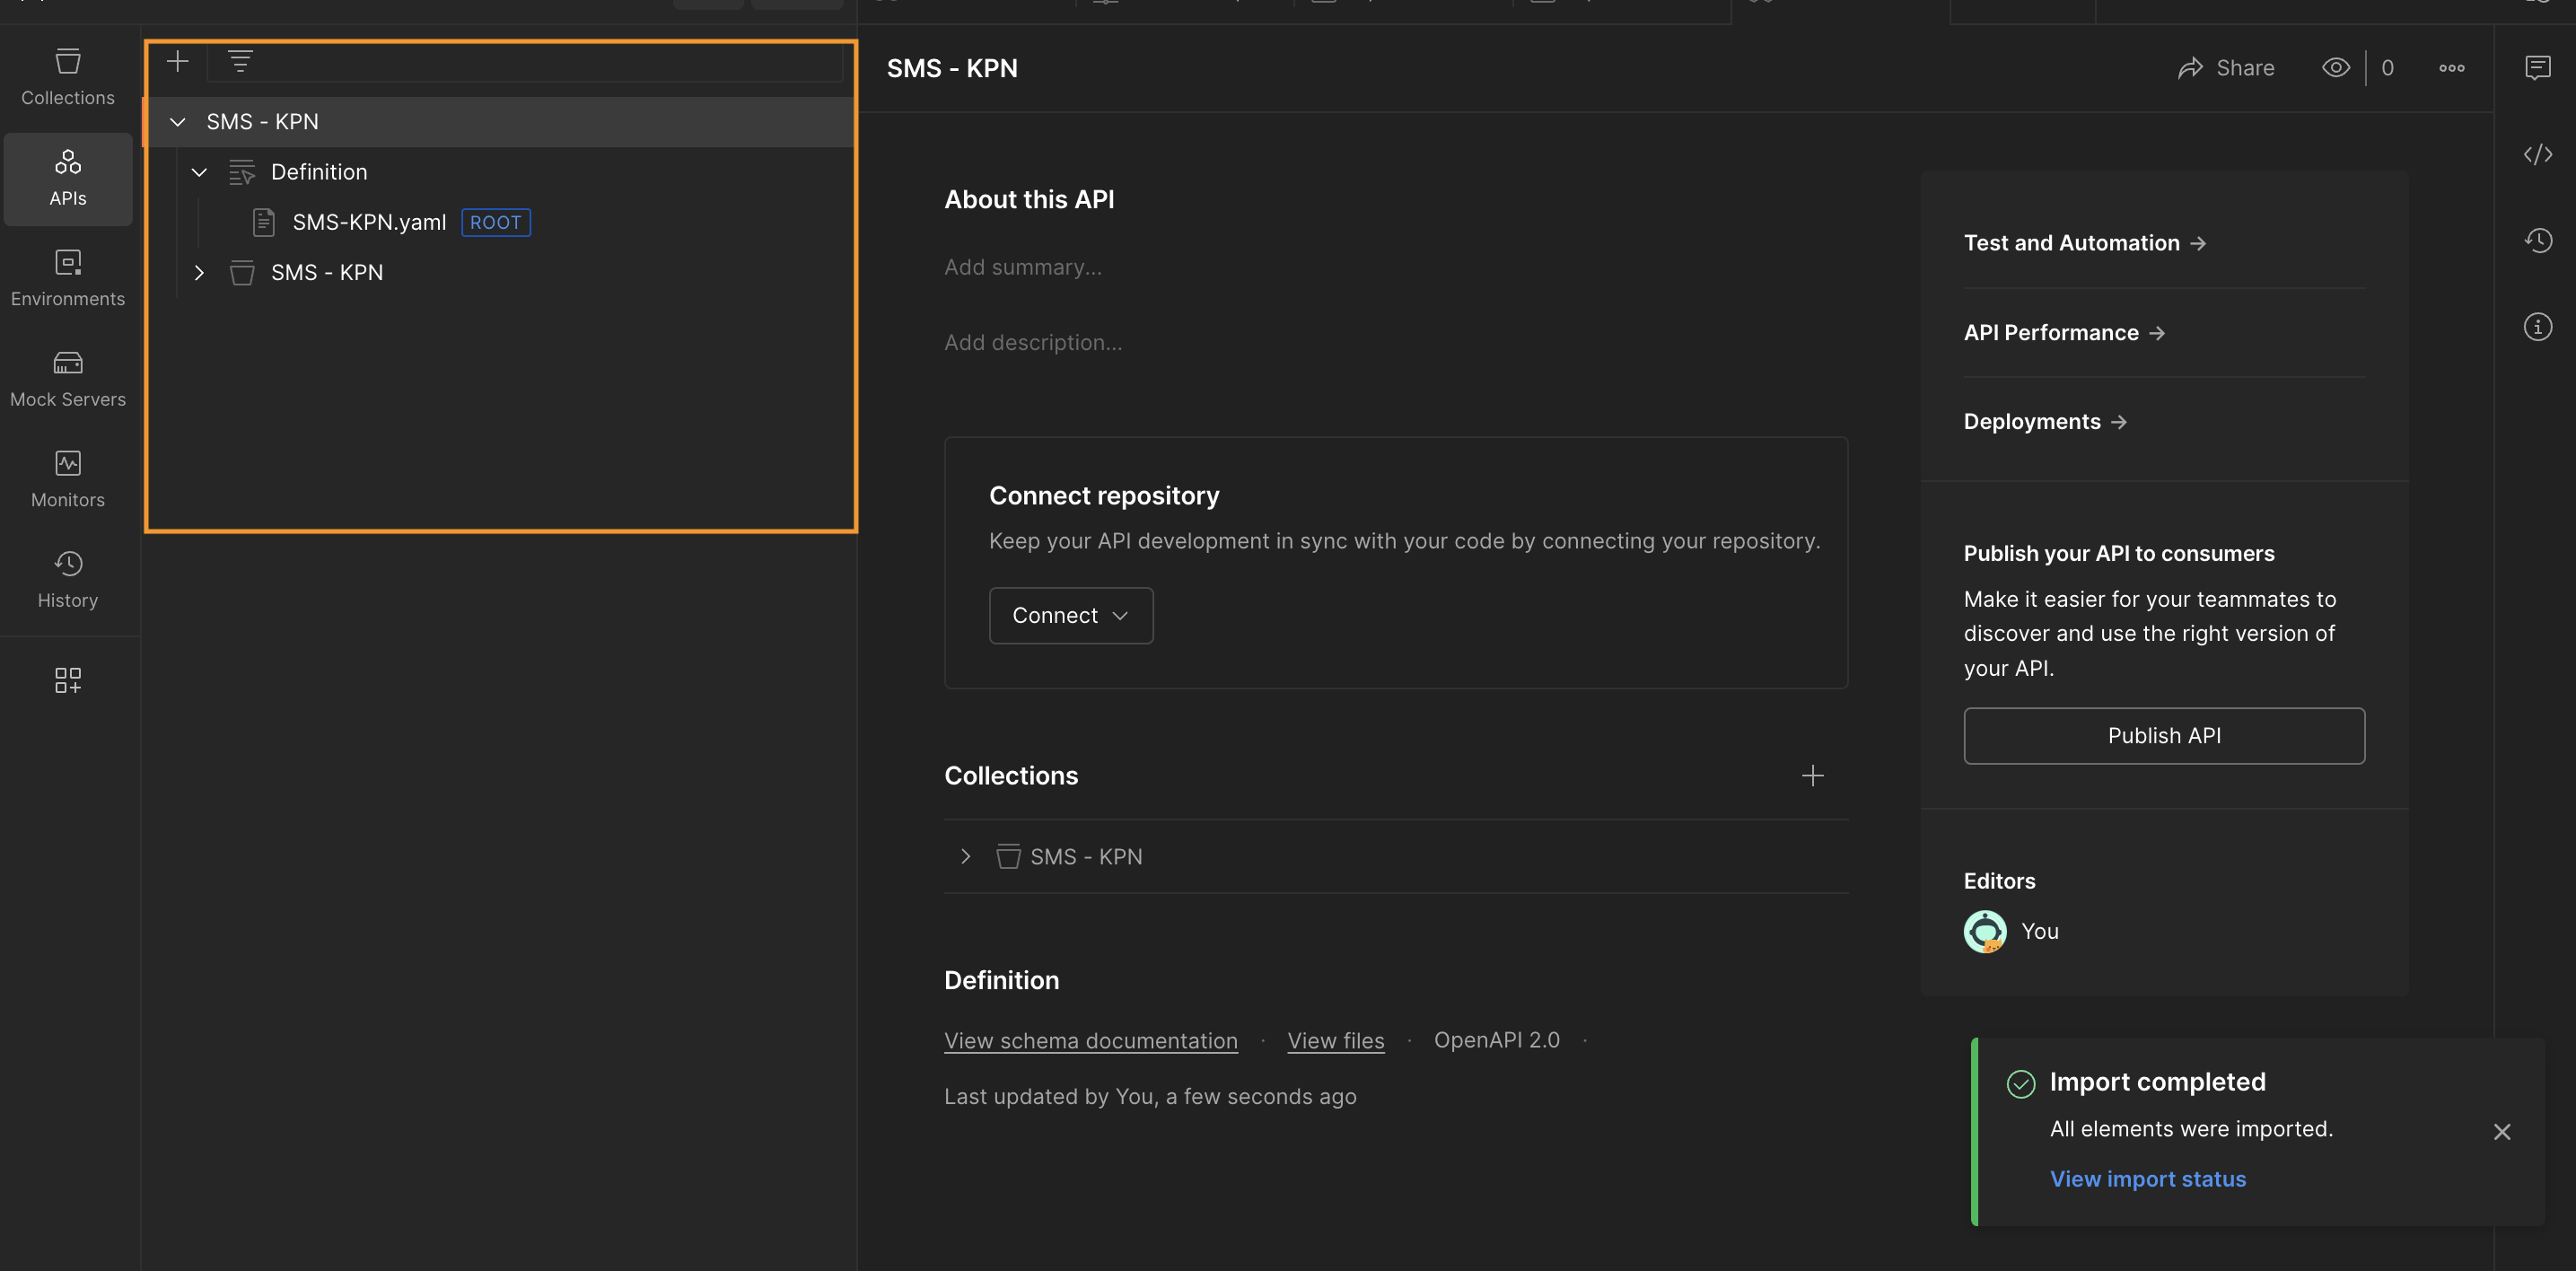Open Test and Automation

[x=2084, y=243]
